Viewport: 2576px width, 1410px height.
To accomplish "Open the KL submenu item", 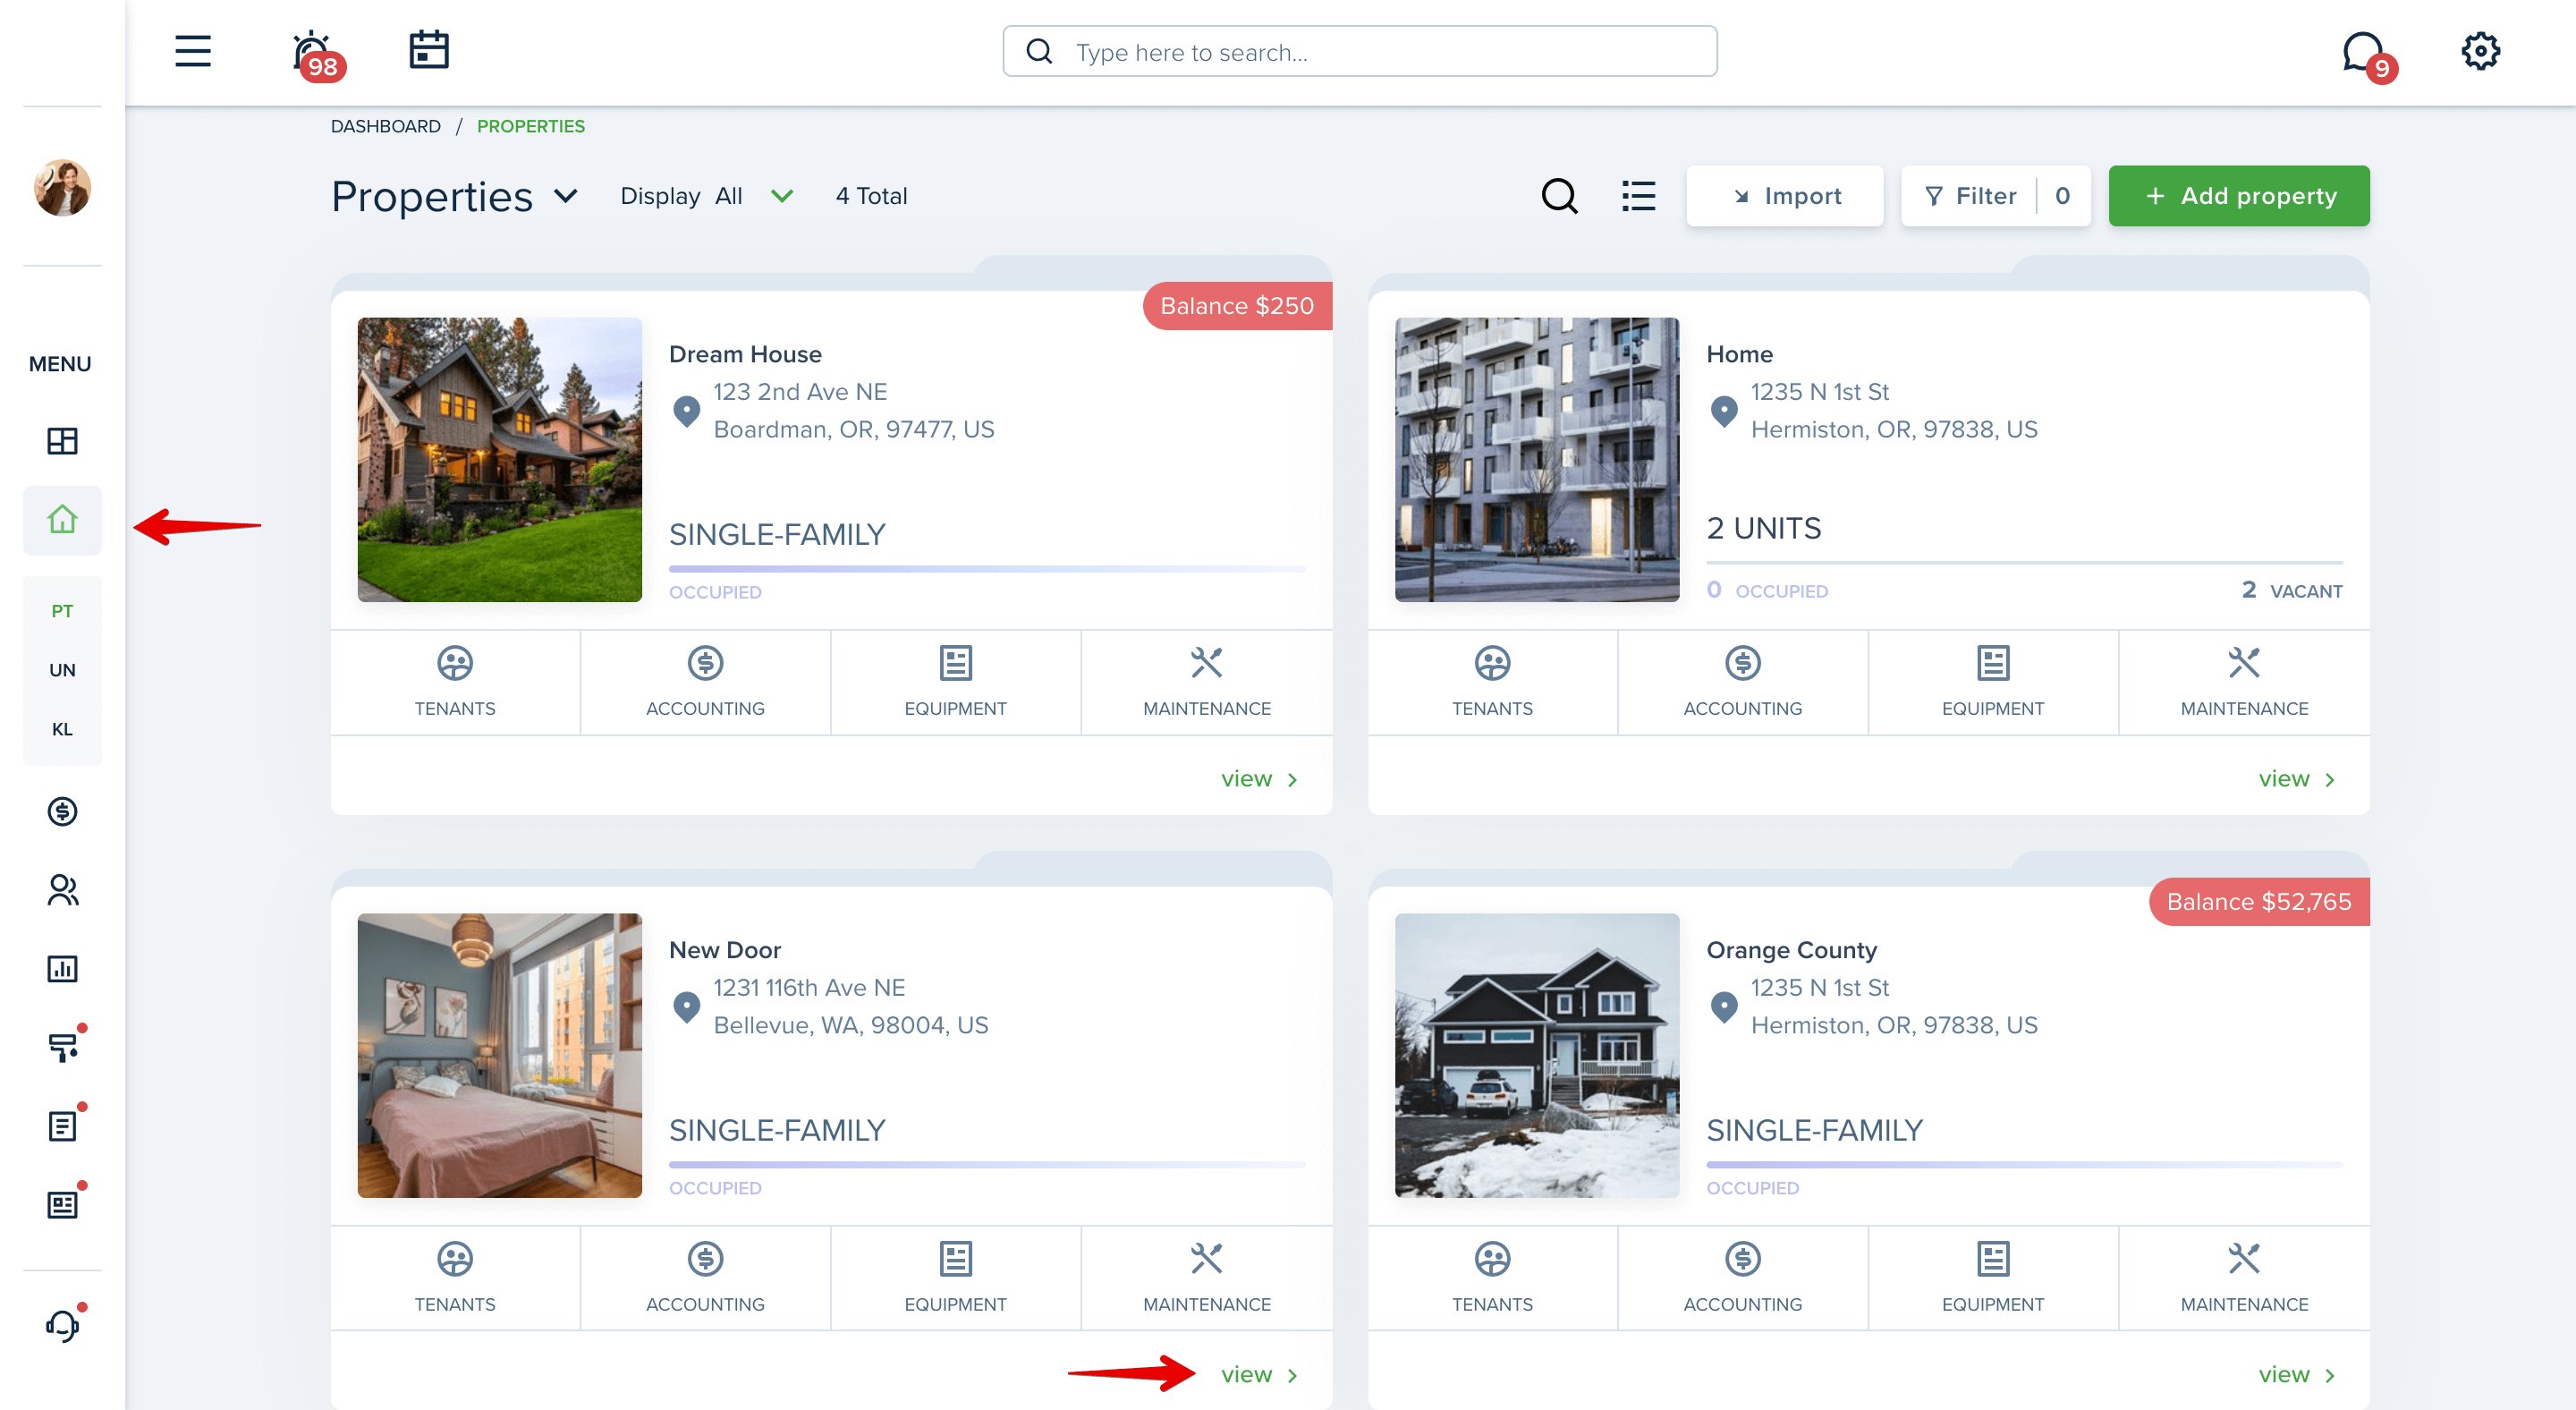I will click(x=62, y=729).
